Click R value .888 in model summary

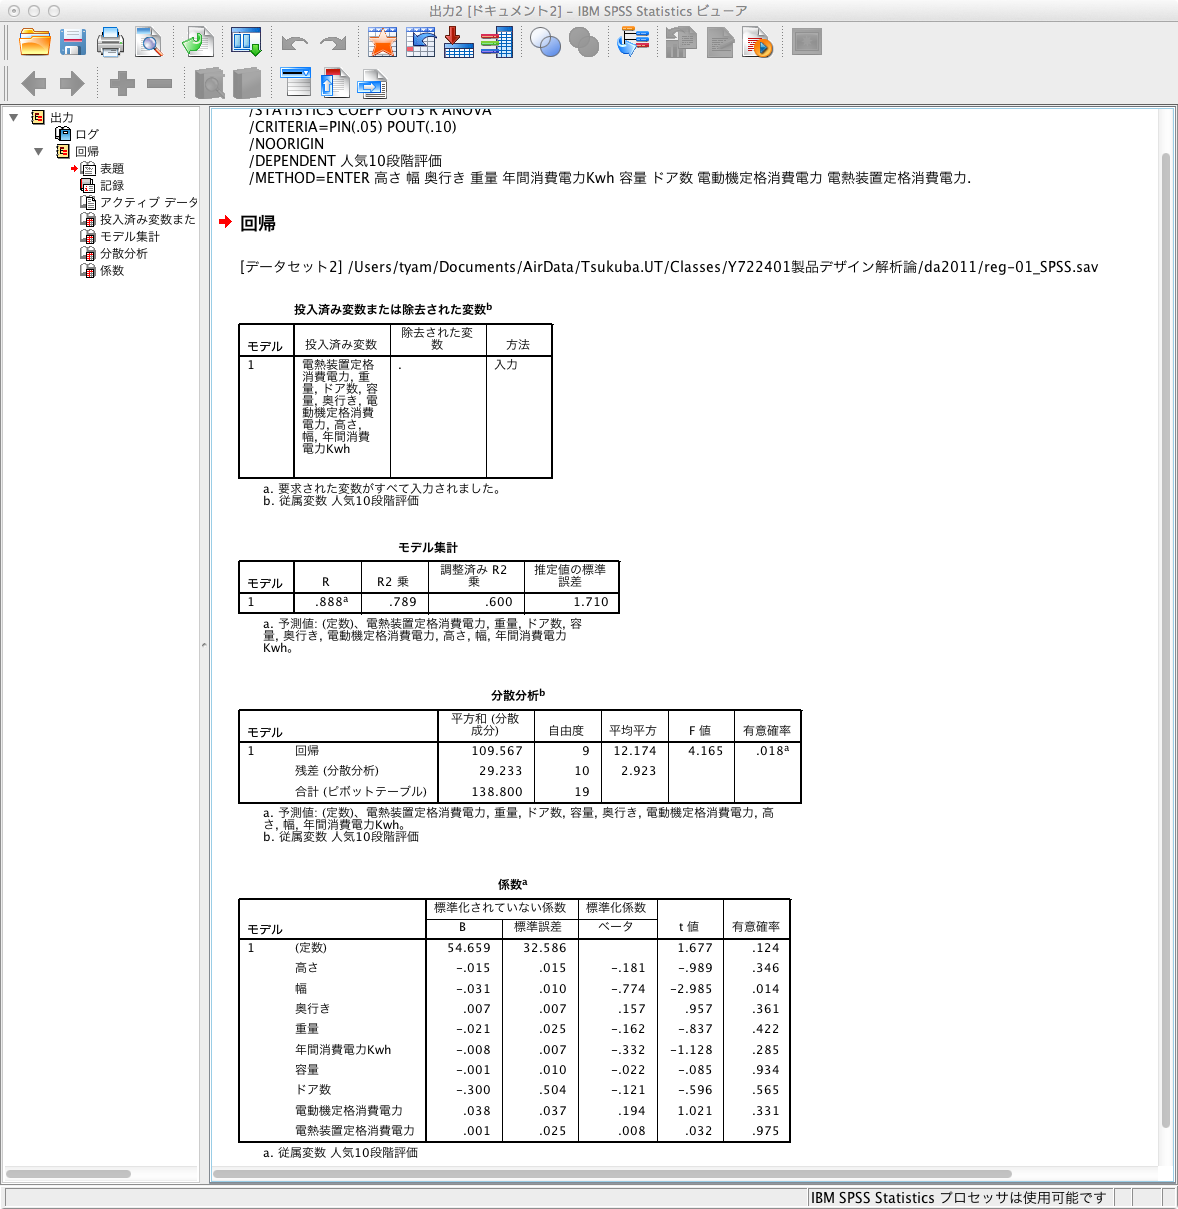coord(331,602)
